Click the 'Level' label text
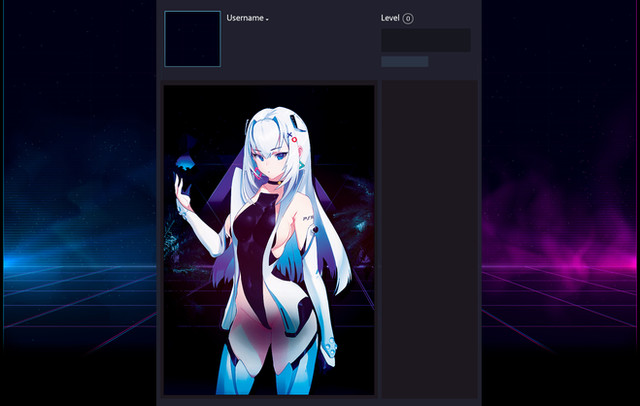640x406 pixels. tap(390, 18)
